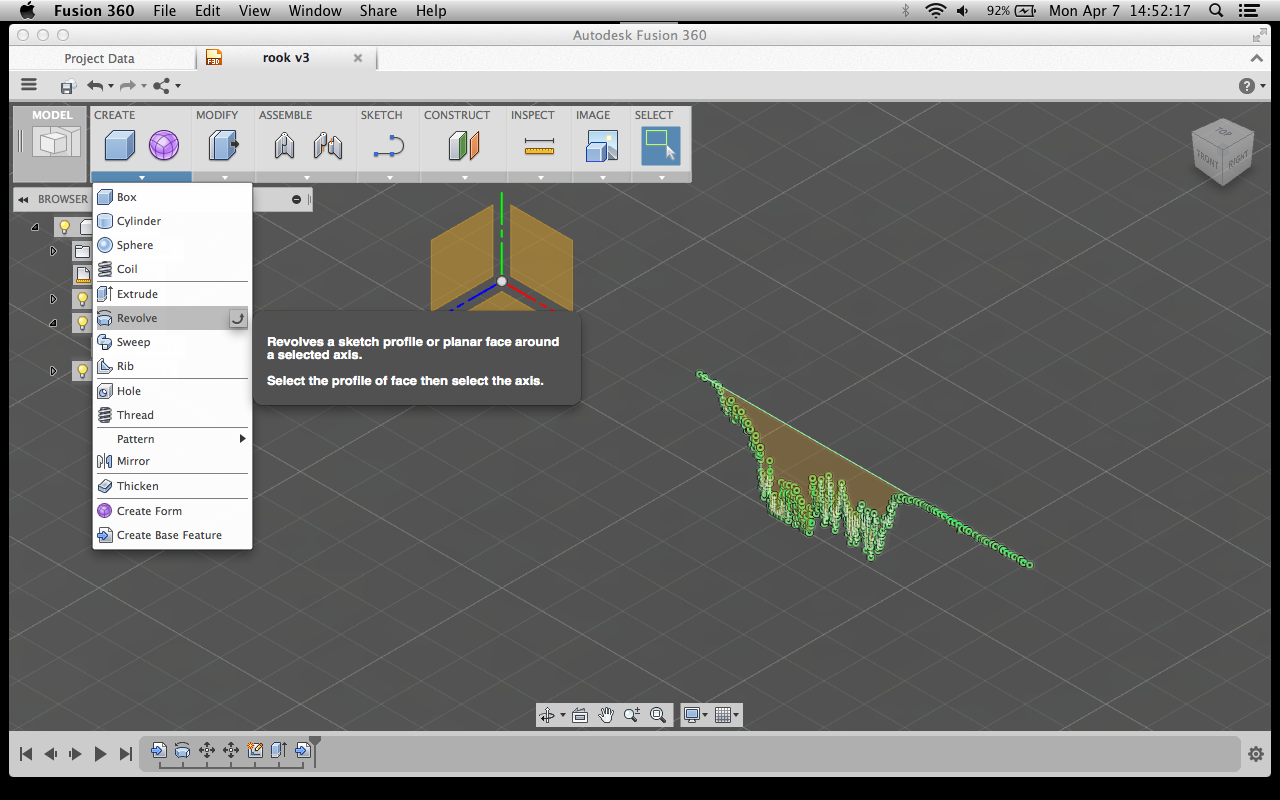Step timeline back one feature
1280x800 pixels.
[x=51, y=754]
